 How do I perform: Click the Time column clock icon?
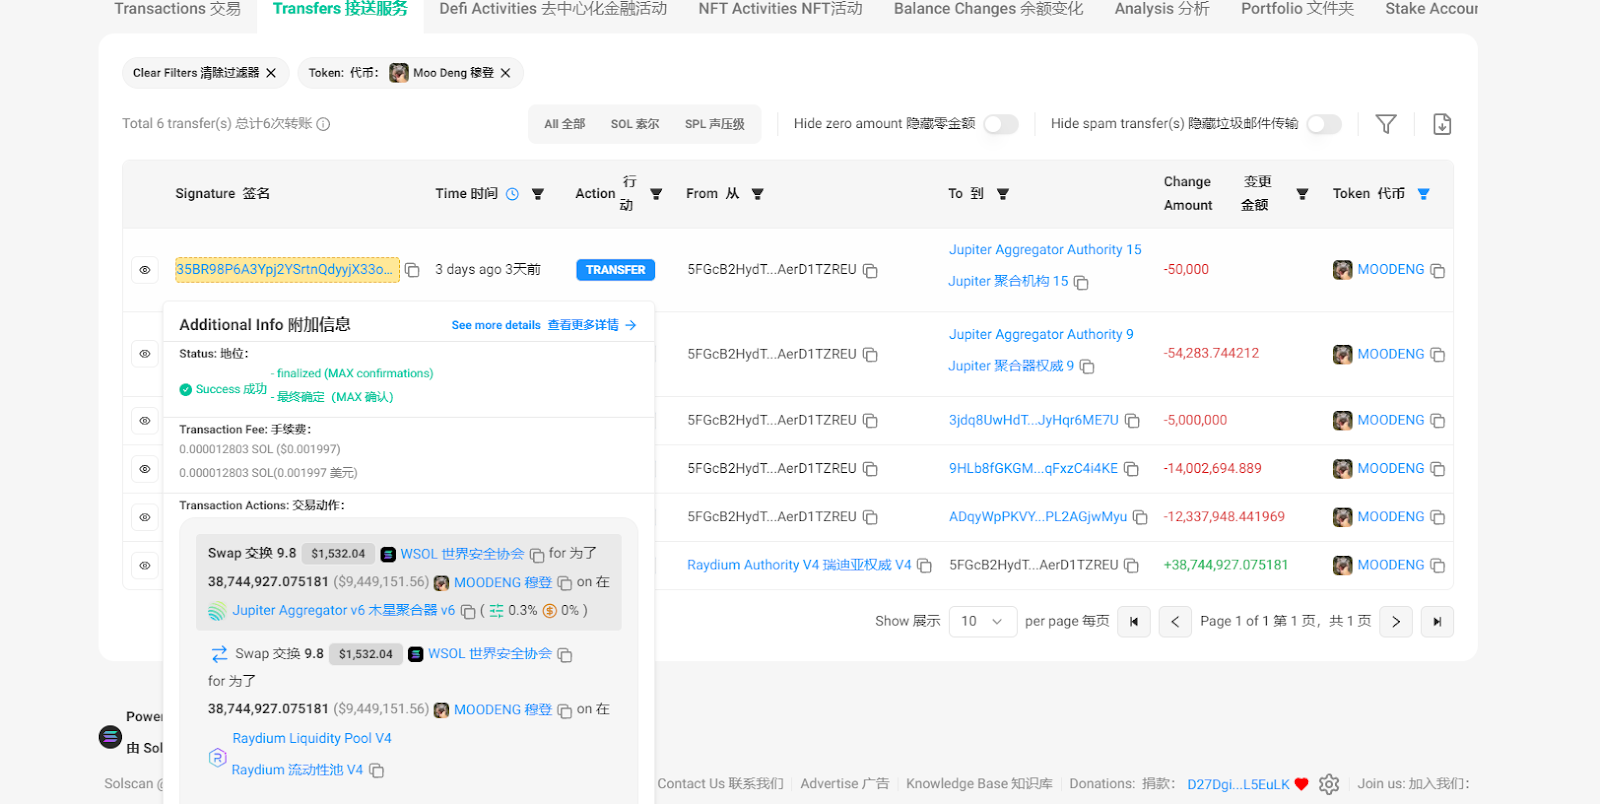(512, 194)
